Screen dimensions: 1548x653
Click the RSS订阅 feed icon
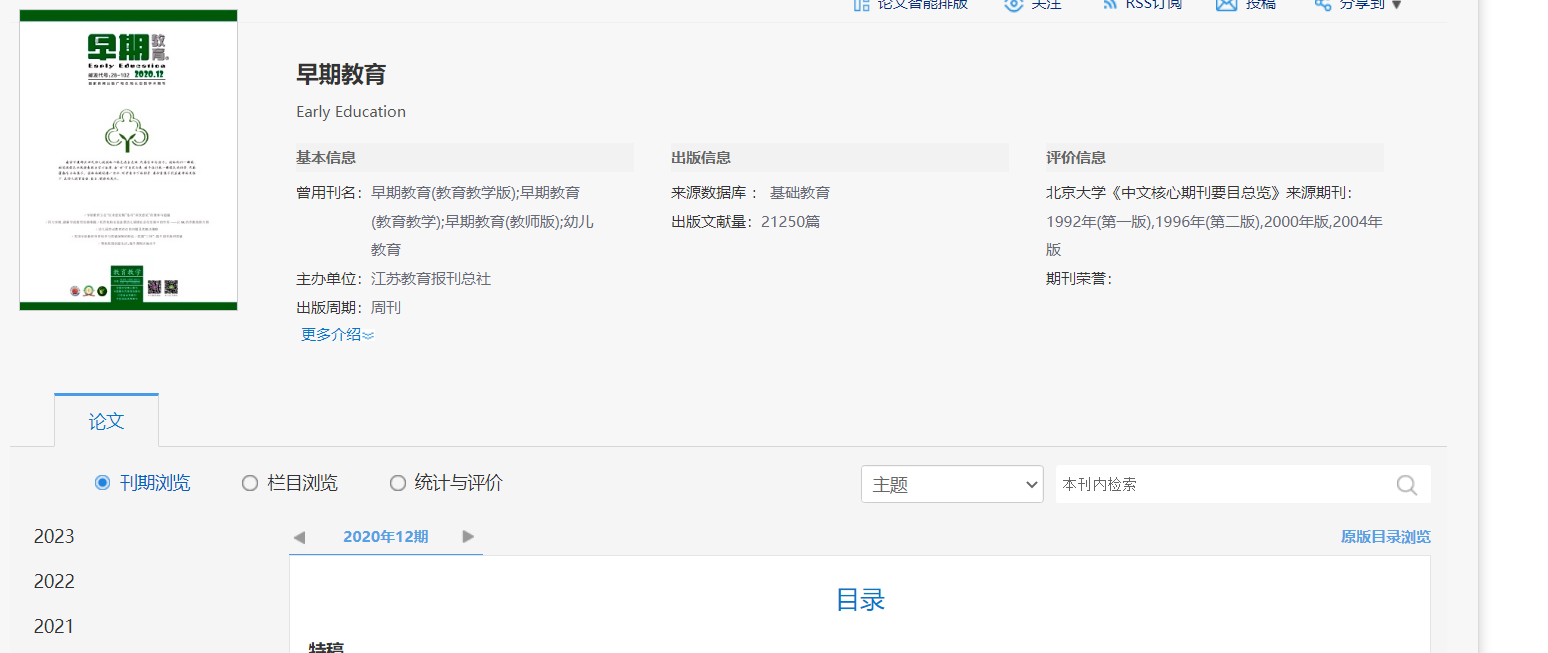[1109, 4]
